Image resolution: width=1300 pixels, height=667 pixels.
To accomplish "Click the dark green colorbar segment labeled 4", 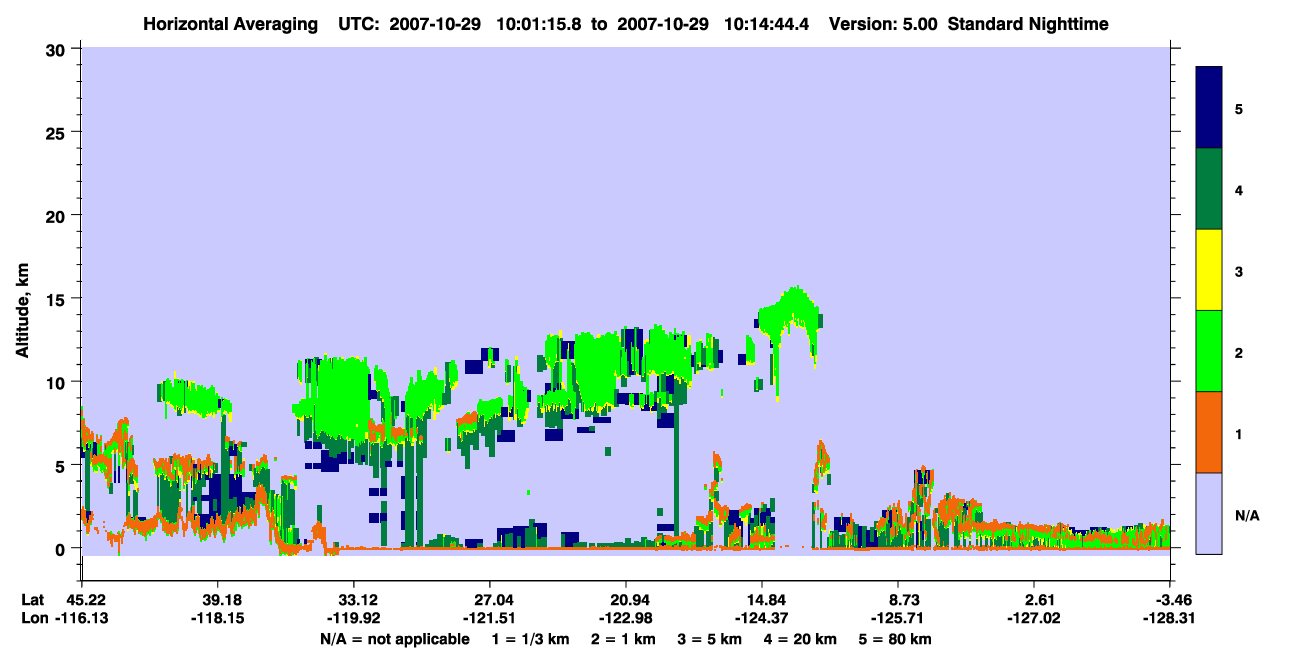I will pyautogui.click(x=1209, y=189).
